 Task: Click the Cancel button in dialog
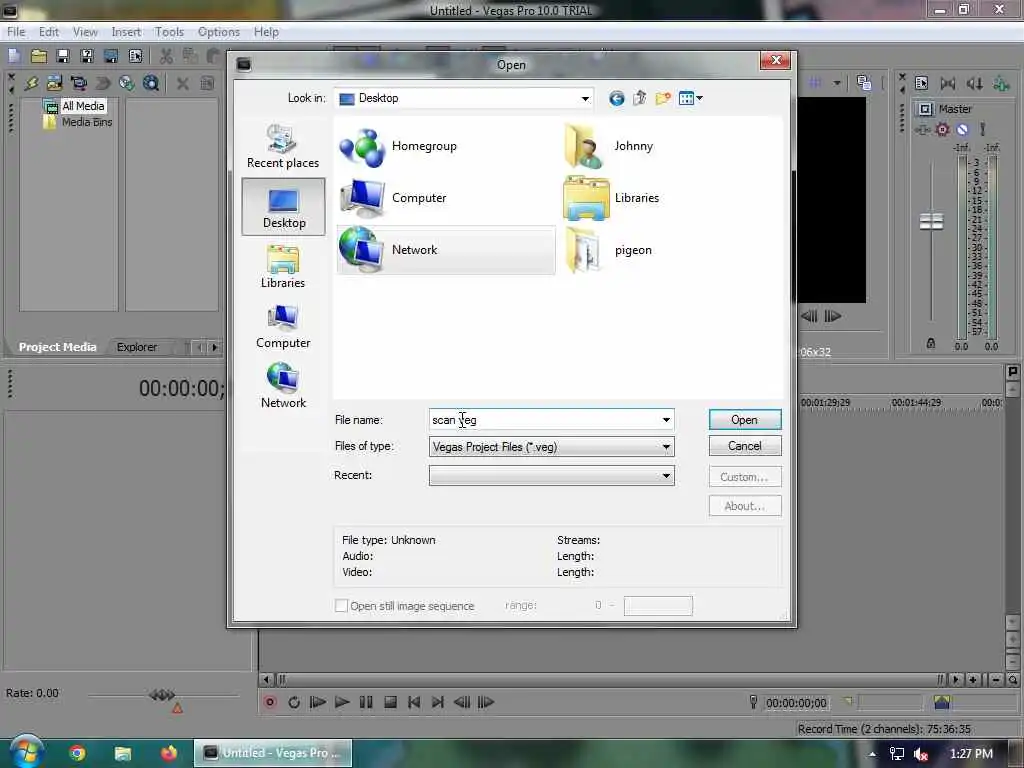[744, 445]
